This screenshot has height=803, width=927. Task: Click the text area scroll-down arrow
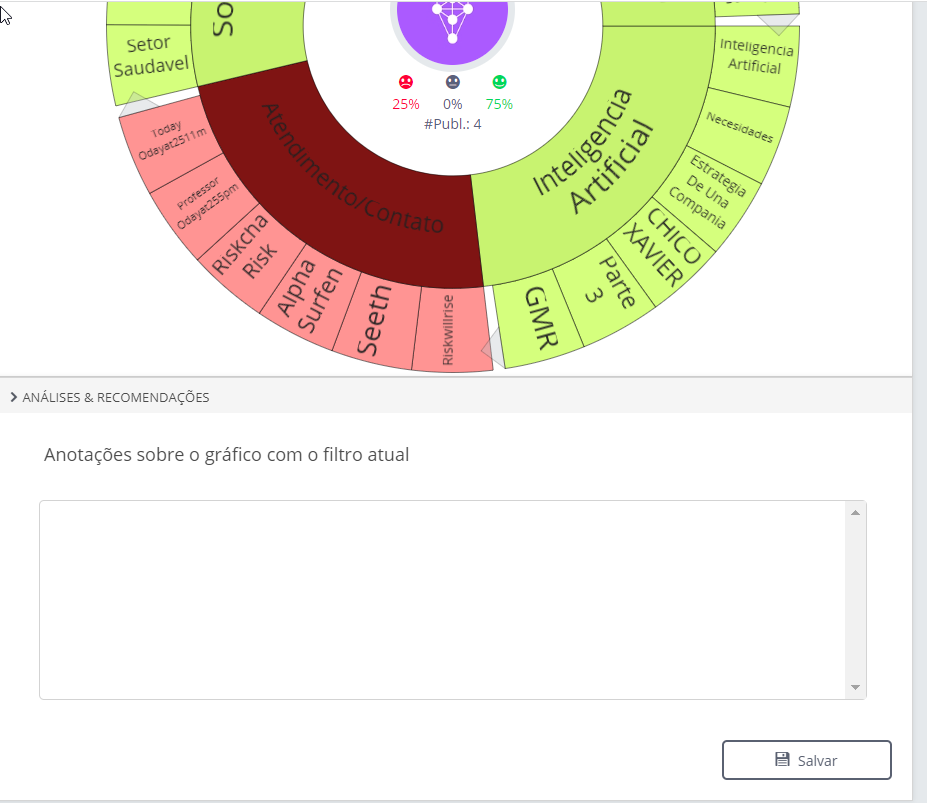(x=854, y=687)
